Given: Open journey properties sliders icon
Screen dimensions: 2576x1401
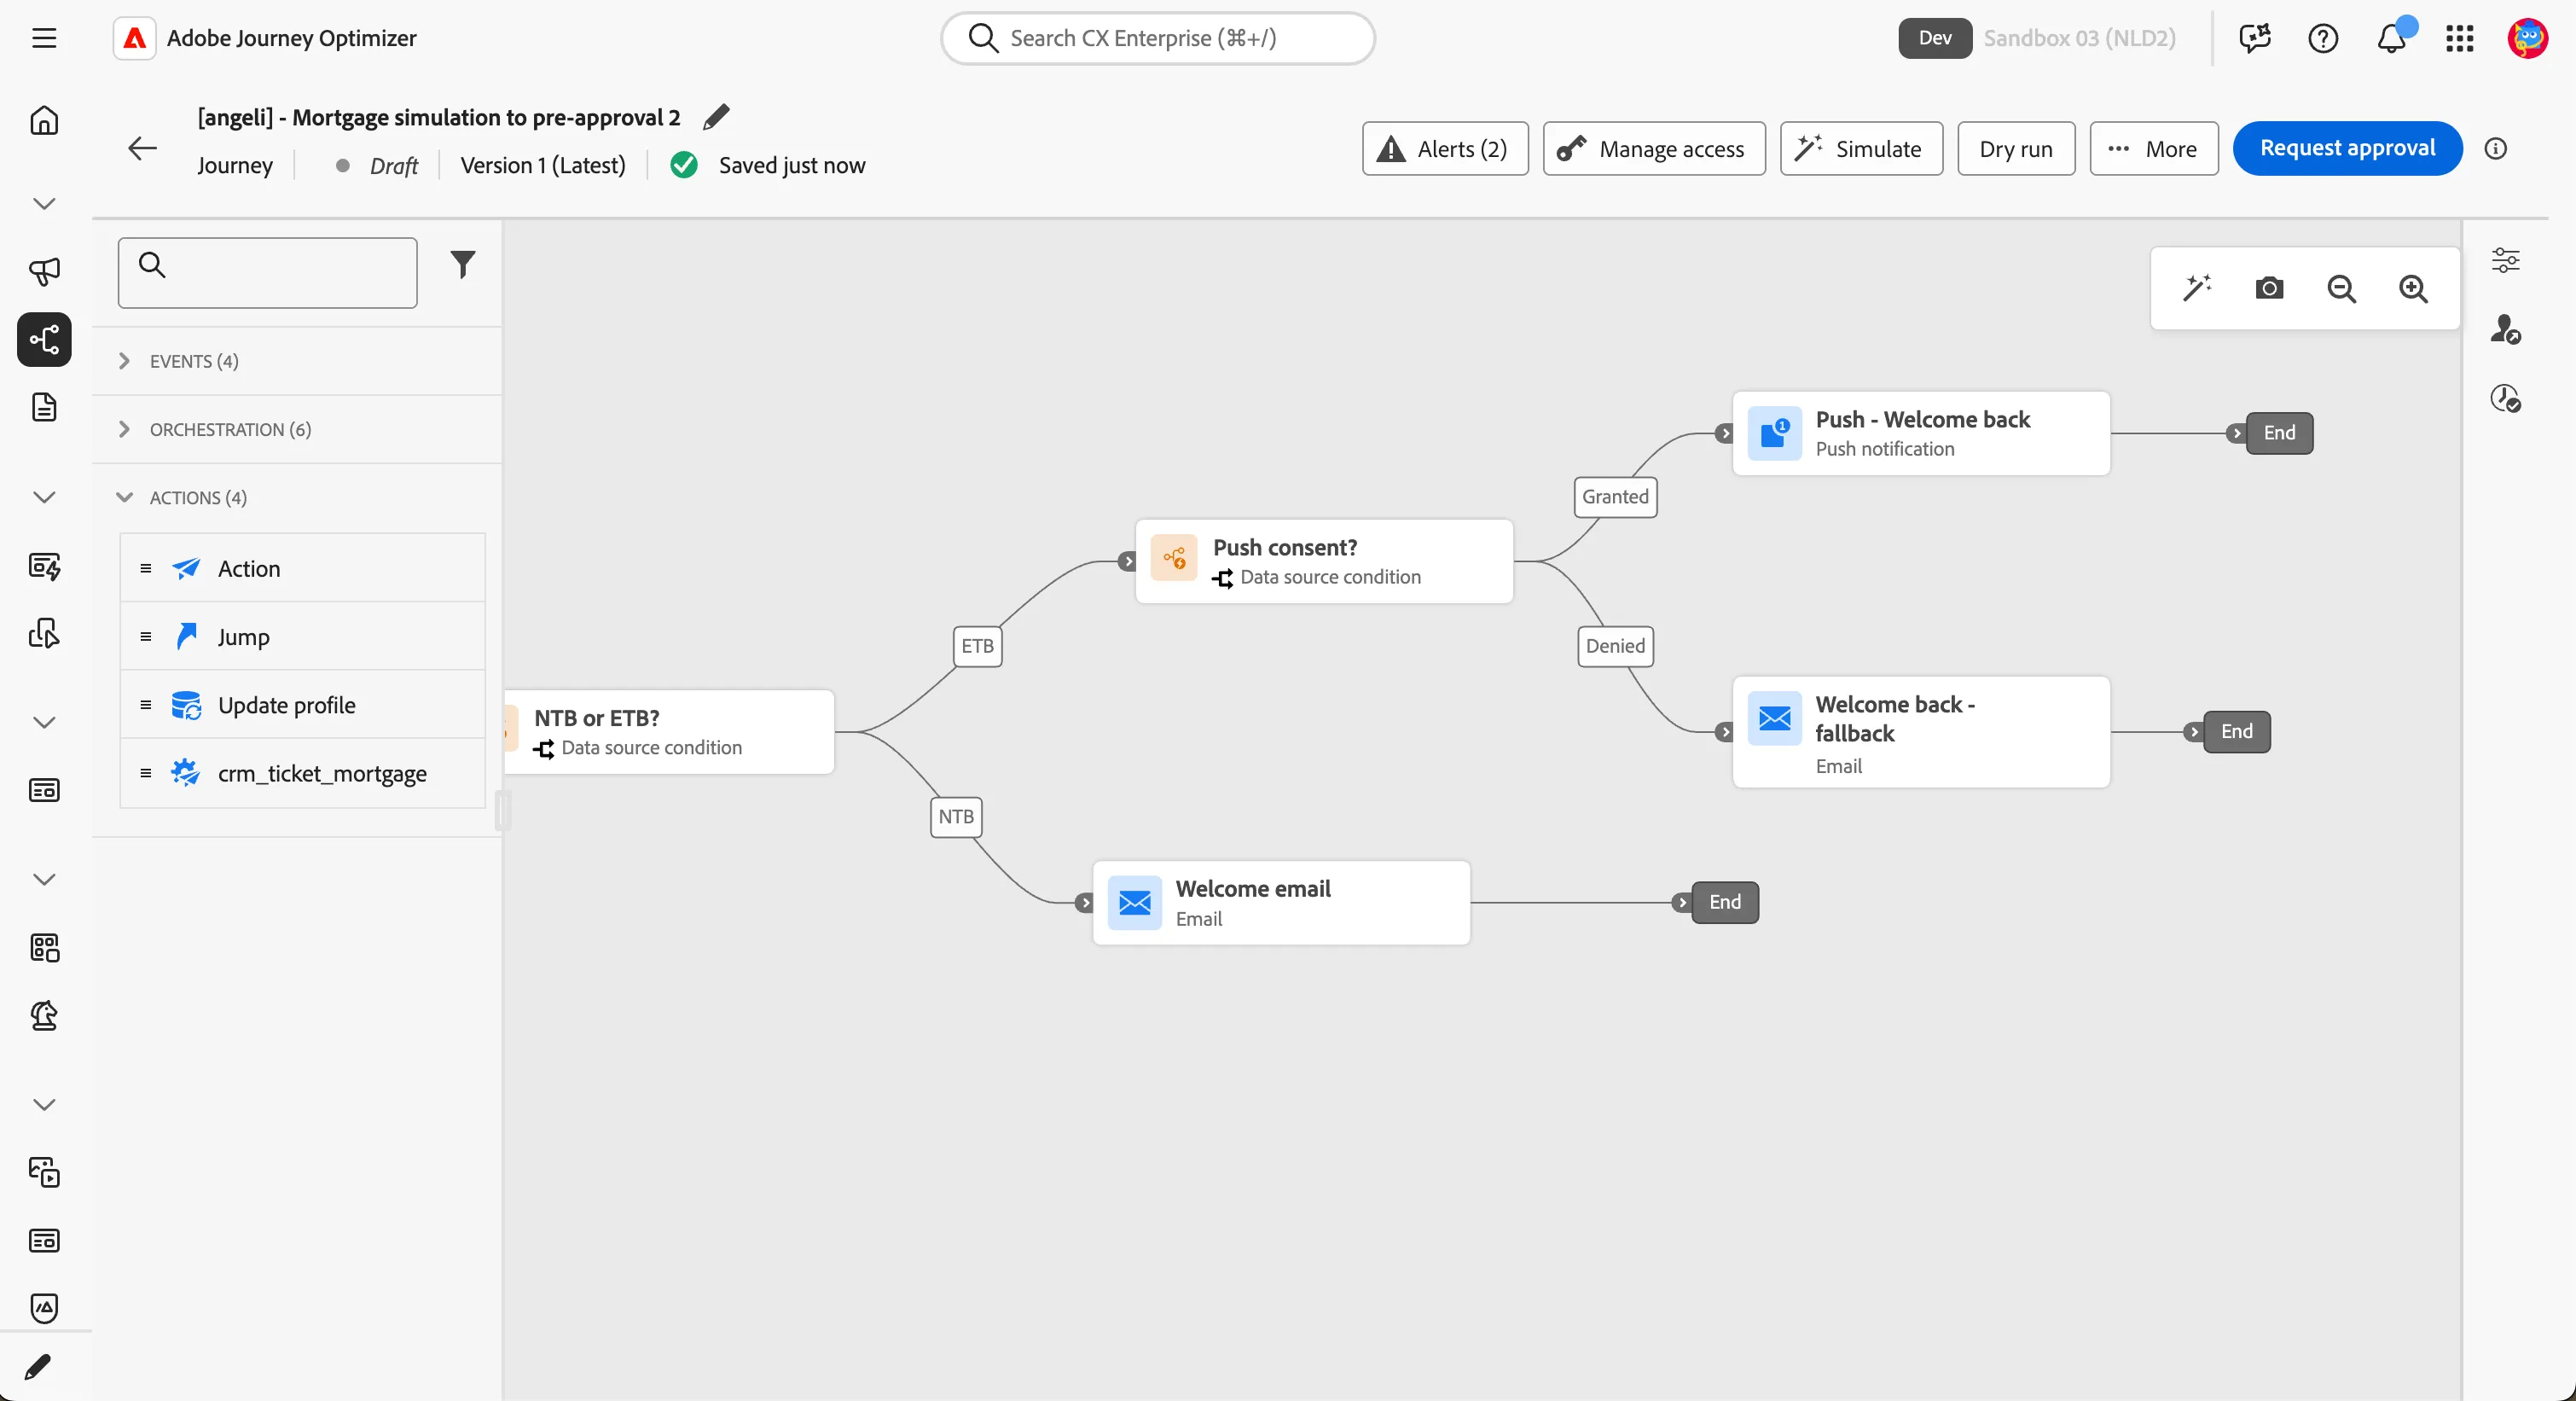Looking at the screenshot, I should point(2505,260).
